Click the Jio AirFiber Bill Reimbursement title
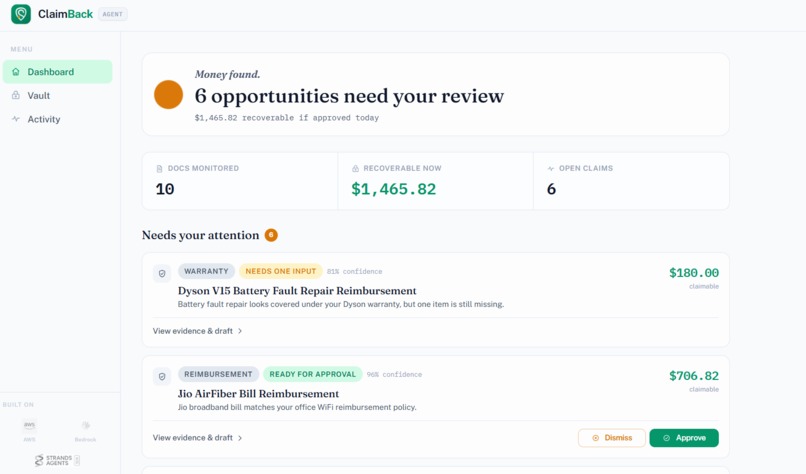Image resolution: width=806 pixels, height=474 pixels. tap(258, 394)
